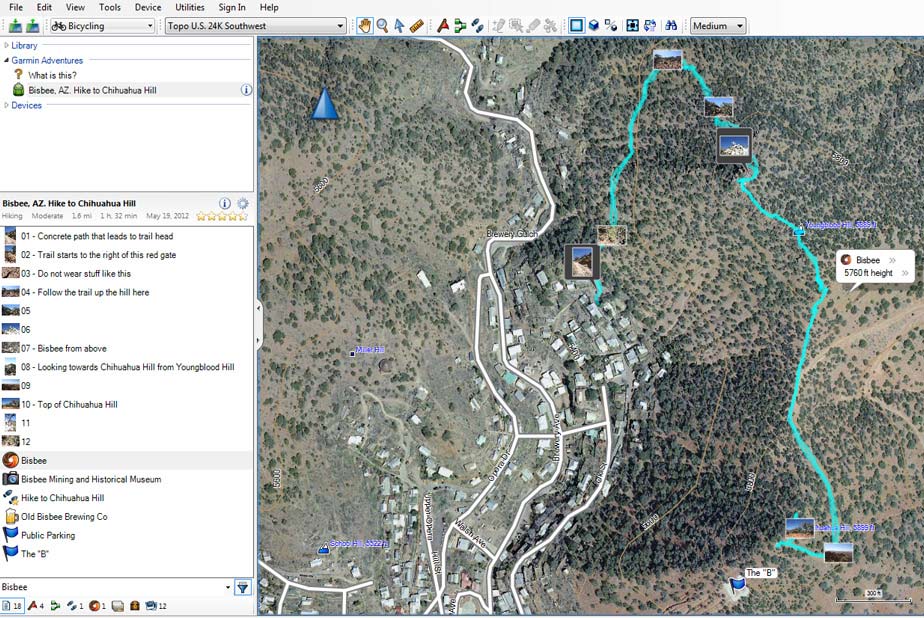Filter list by tracks (1)

click(x=75, y=606)
